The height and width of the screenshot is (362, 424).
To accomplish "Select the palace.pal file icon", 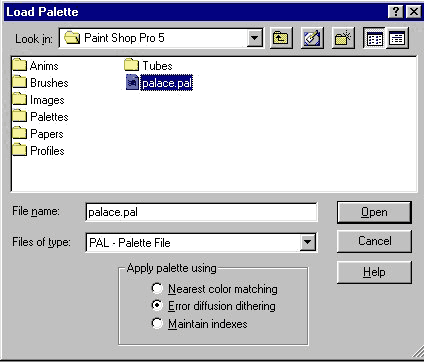I will click(132, 82).
